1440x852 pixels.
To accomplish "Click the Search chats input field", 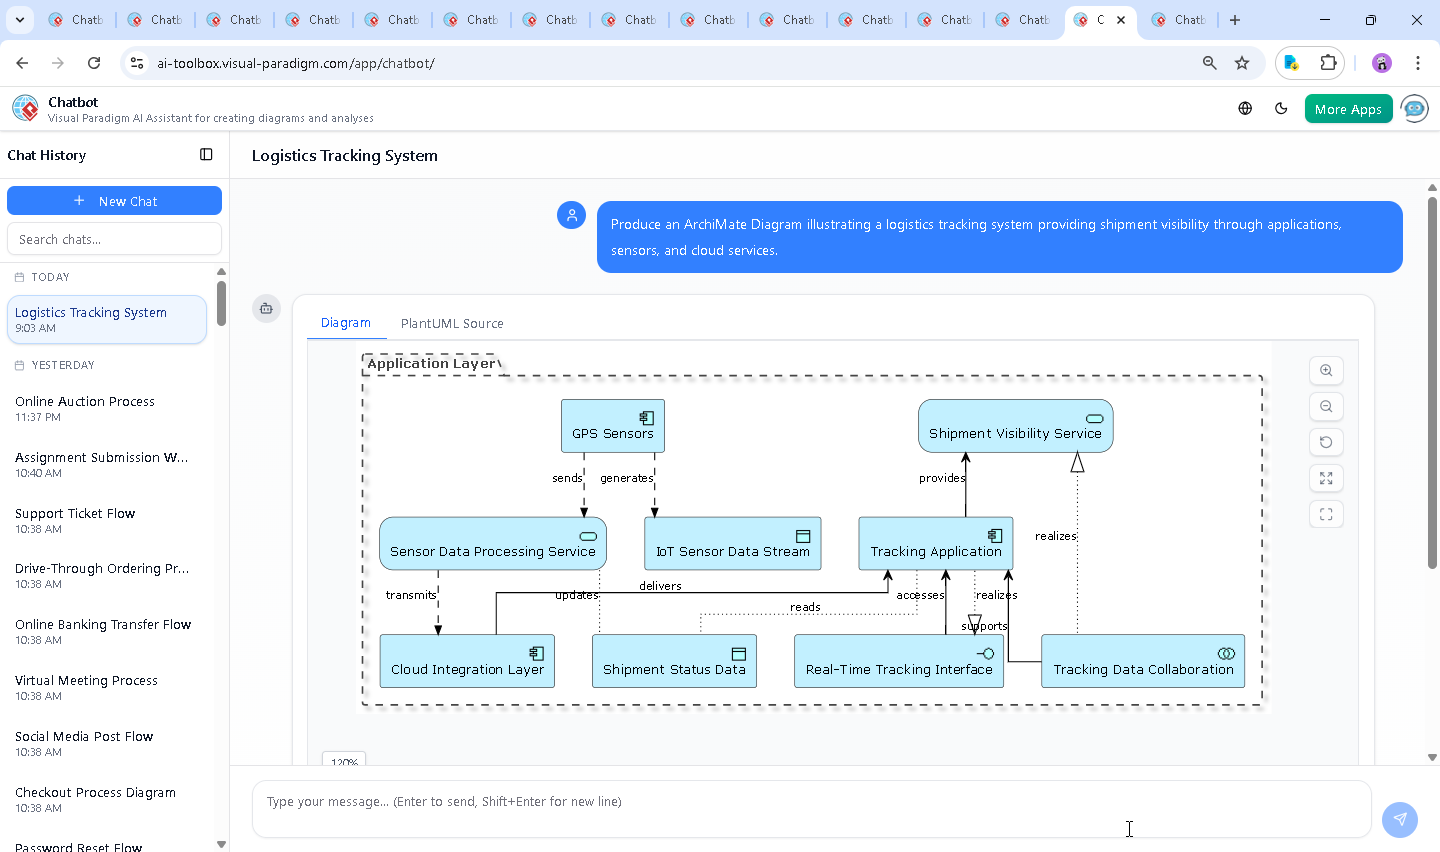I will pos(114,238).
